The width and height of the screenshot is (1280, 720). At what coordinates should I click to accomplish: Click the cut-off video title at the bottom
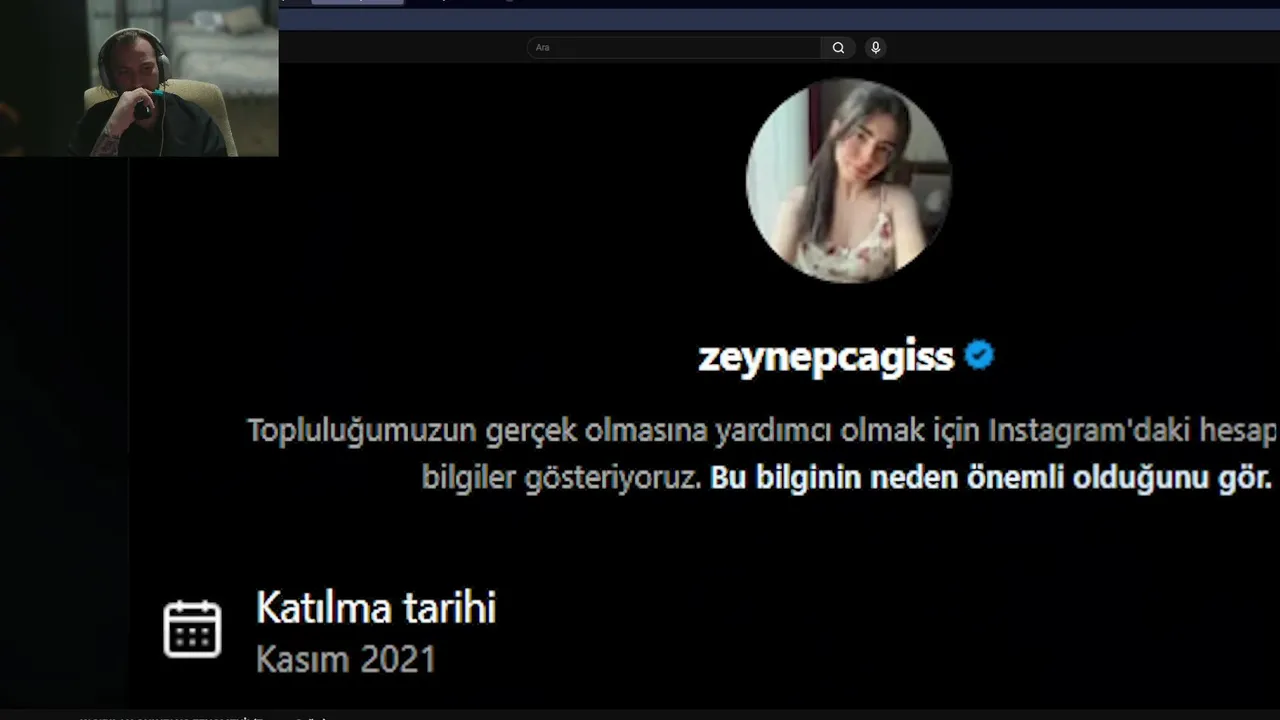pyautogui.click(x=200, y=716)
